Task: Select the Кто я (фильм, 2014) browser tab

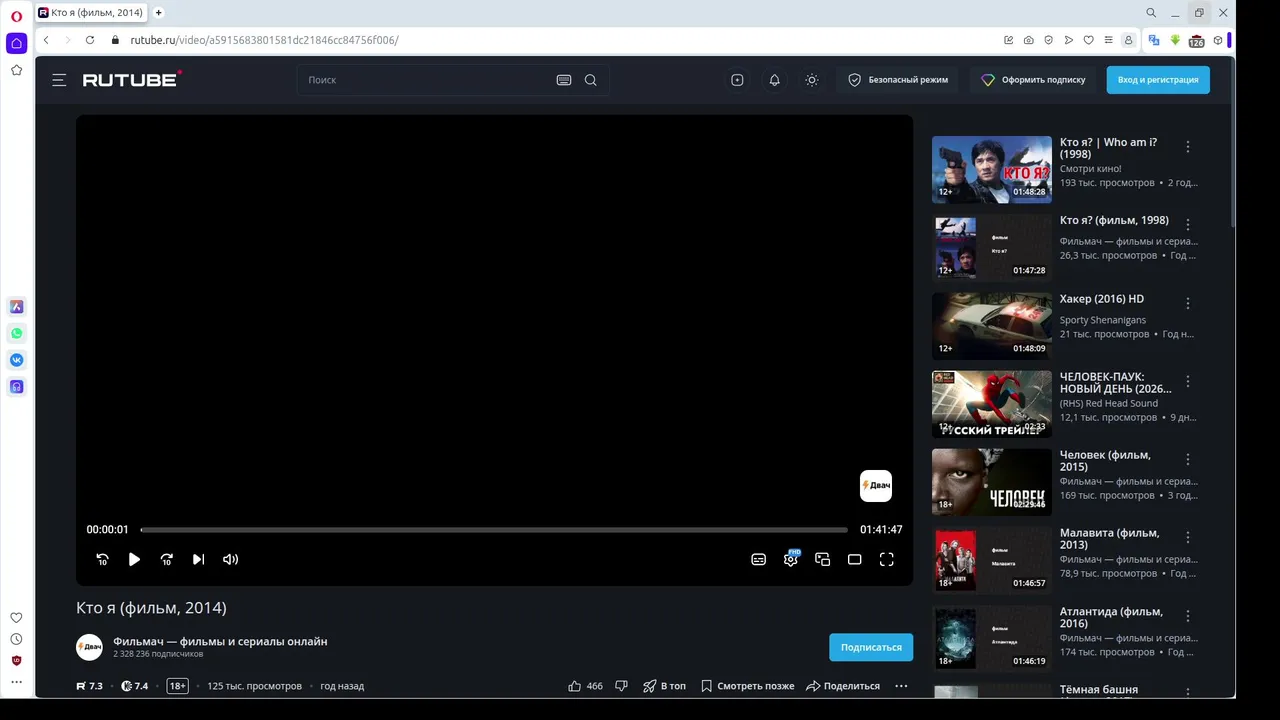Action: click(x=91, y=13)
